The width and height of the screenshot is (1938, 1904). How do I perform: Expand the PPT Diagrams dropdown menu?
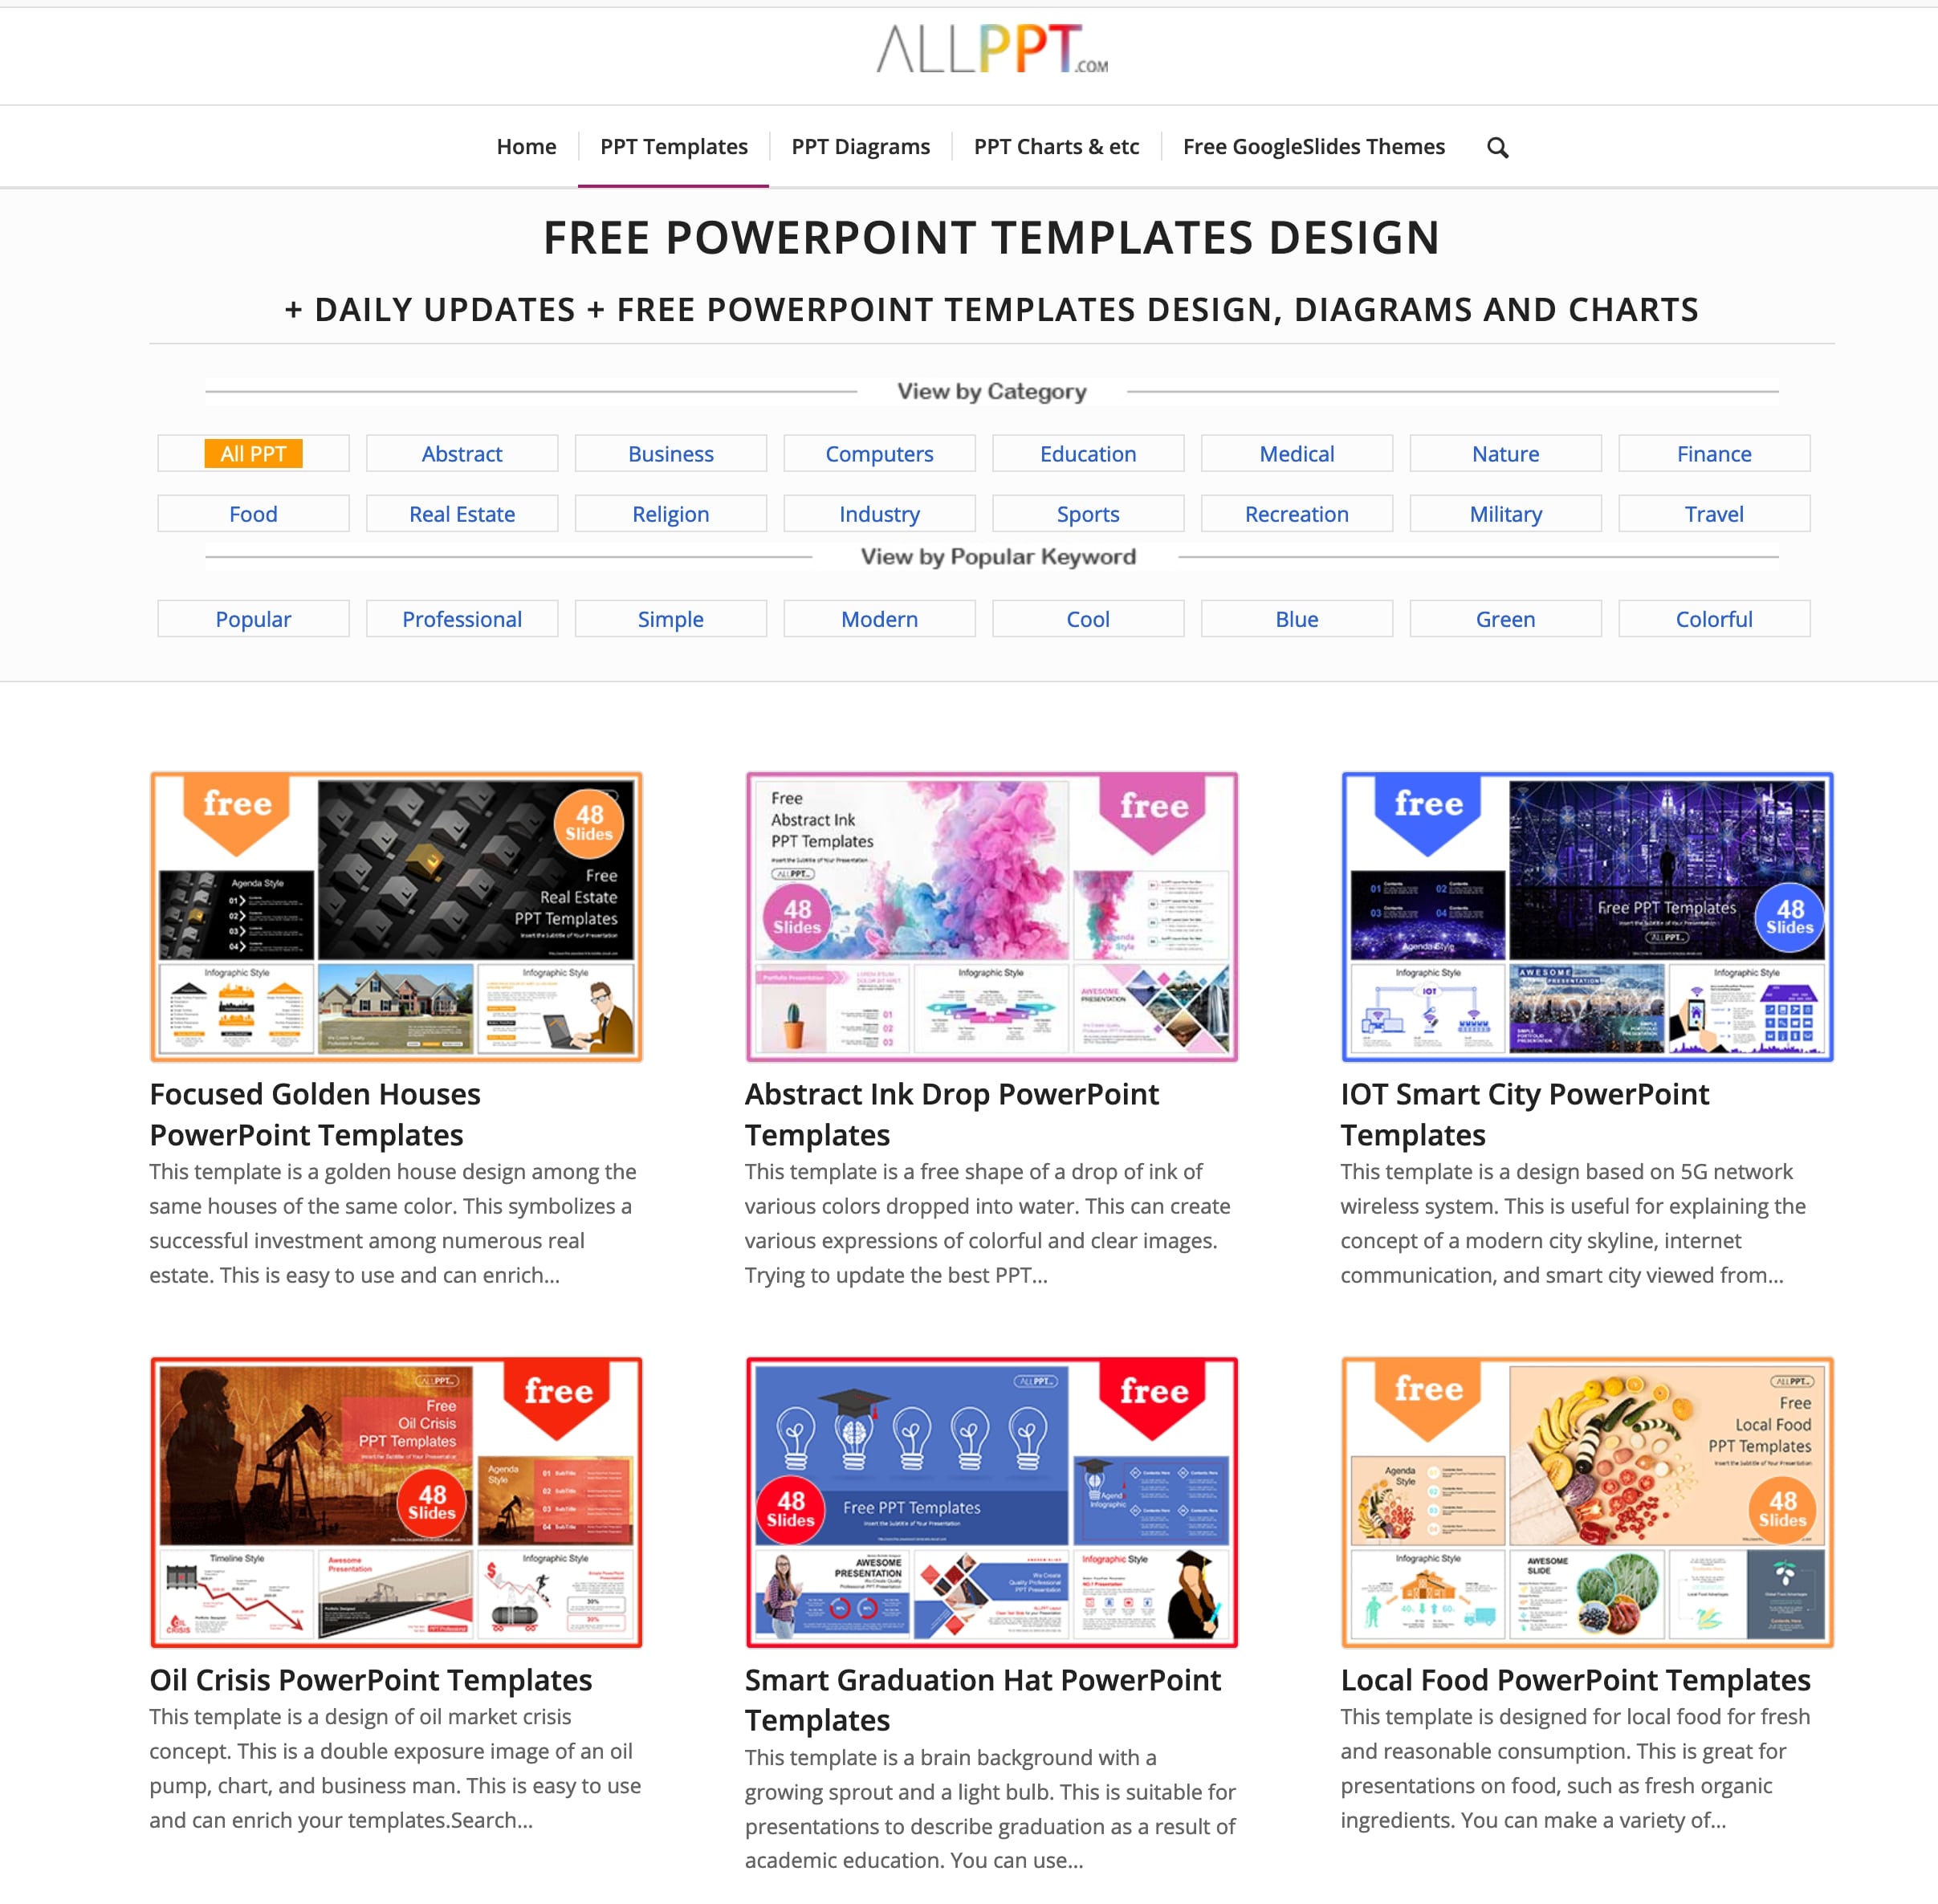(x=861, y=146)
